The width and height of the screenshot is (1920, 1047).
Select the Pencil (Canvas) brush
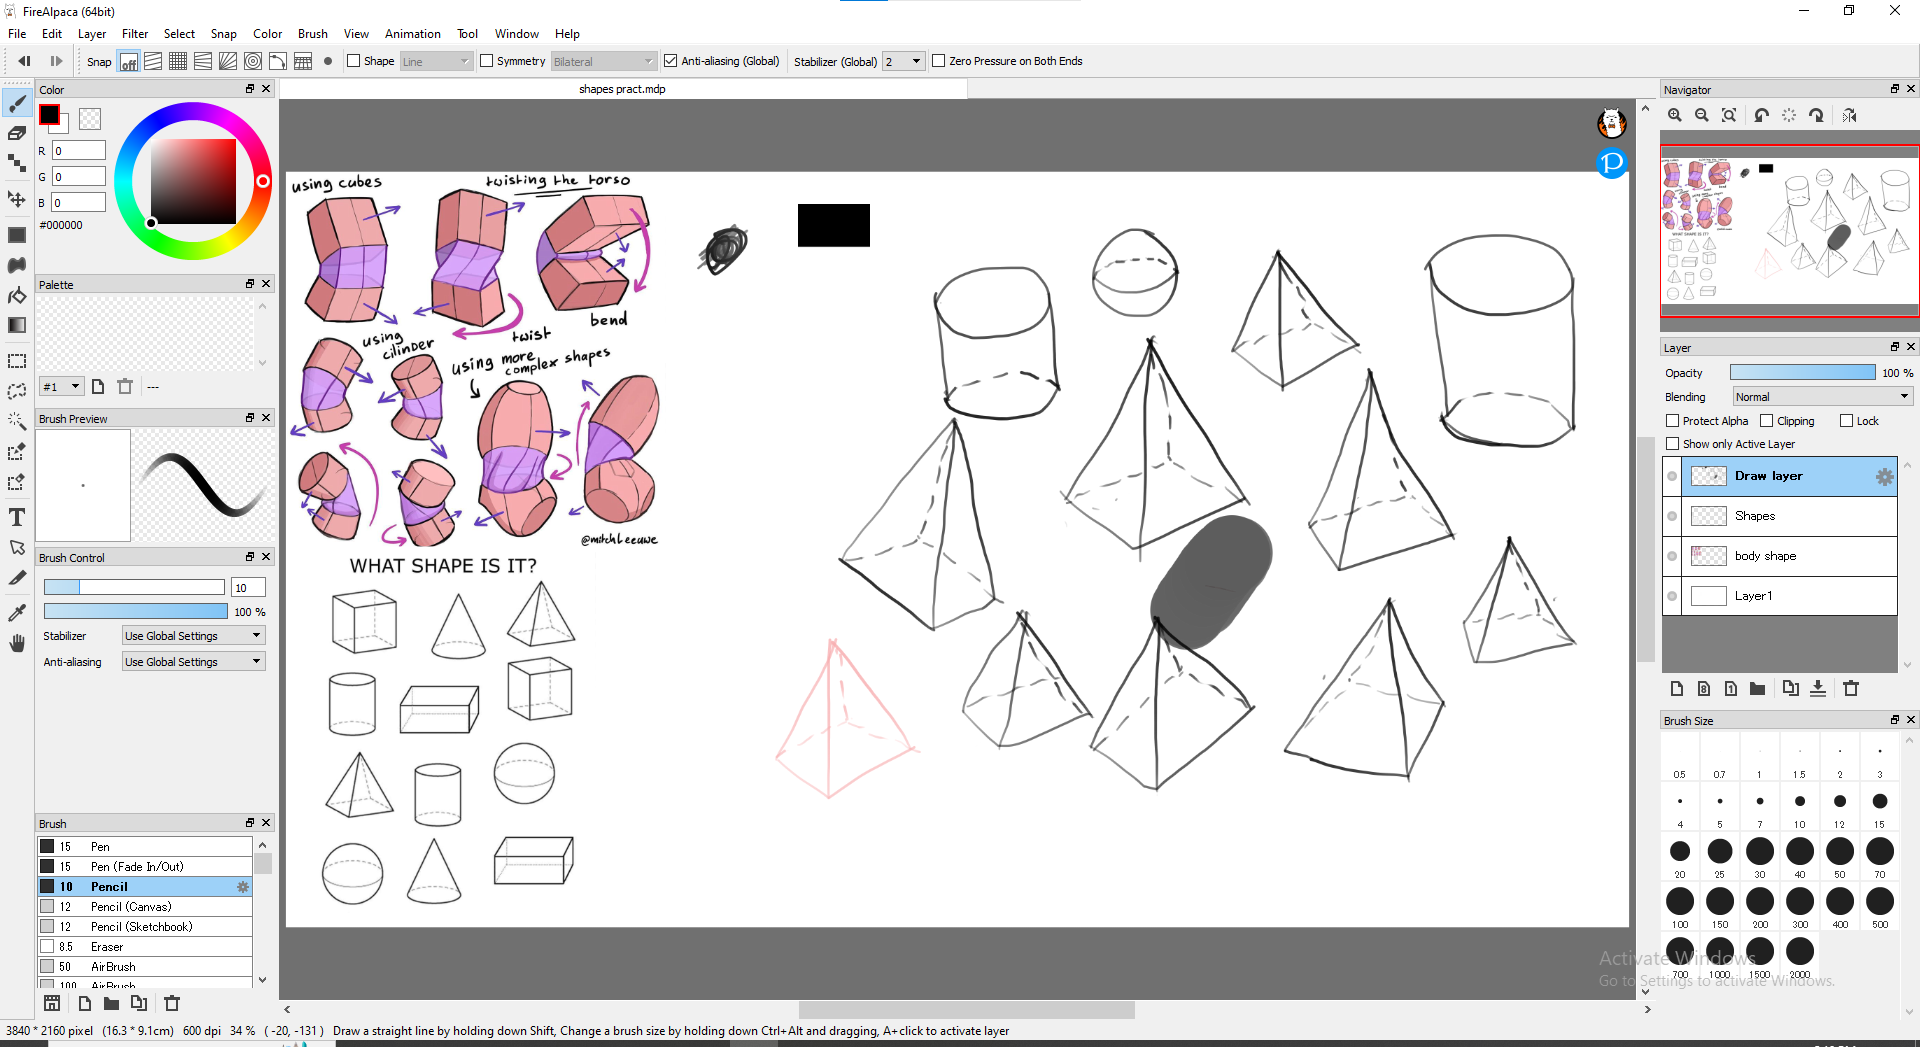(145, 907)
